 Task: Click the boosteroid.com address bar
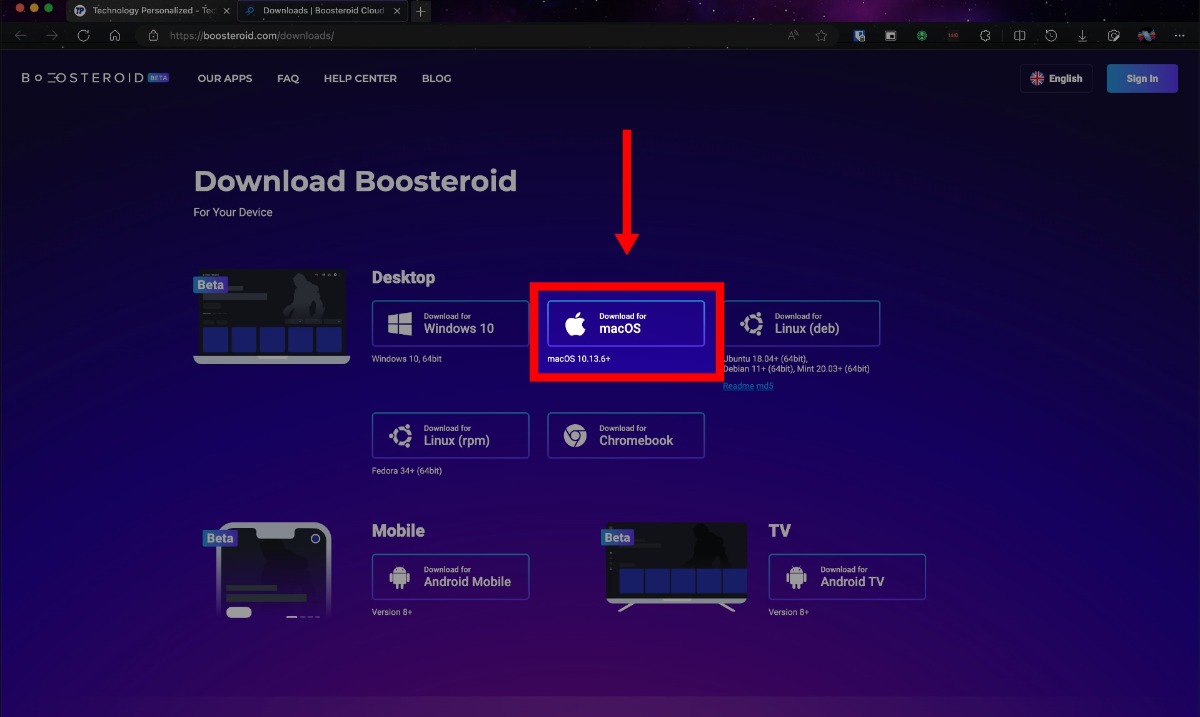pos(460,35)
